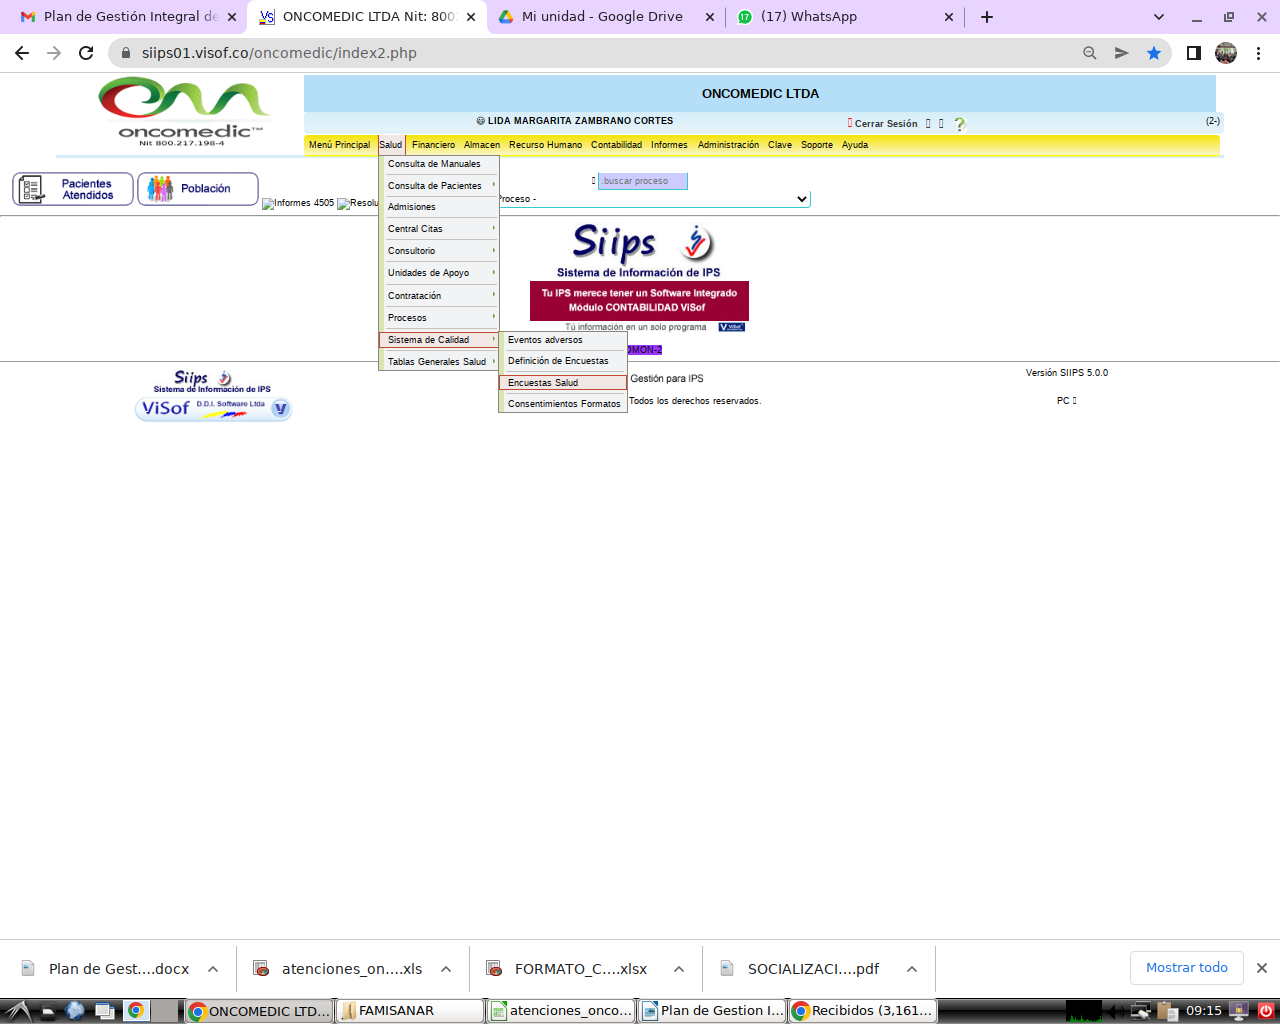Click the green help question mark icon

(959, 124)
